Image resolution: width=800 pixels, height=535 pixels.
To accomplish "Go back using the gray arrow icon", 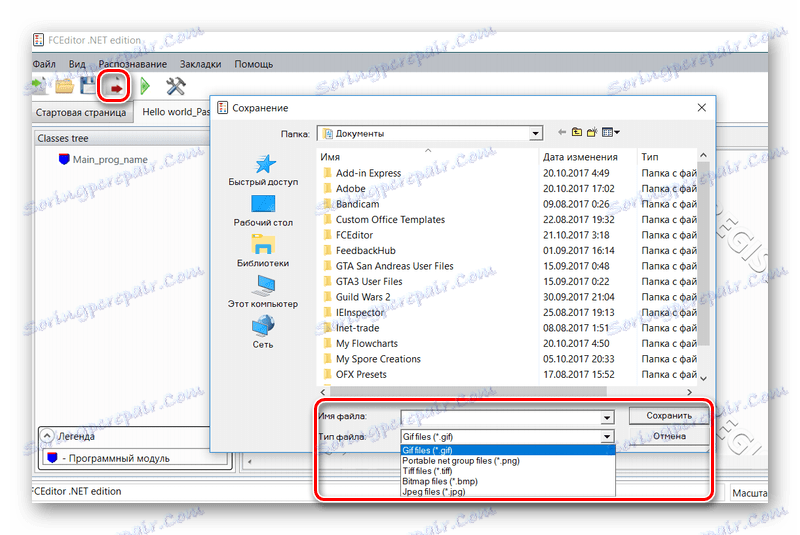I will pos(562,132).
